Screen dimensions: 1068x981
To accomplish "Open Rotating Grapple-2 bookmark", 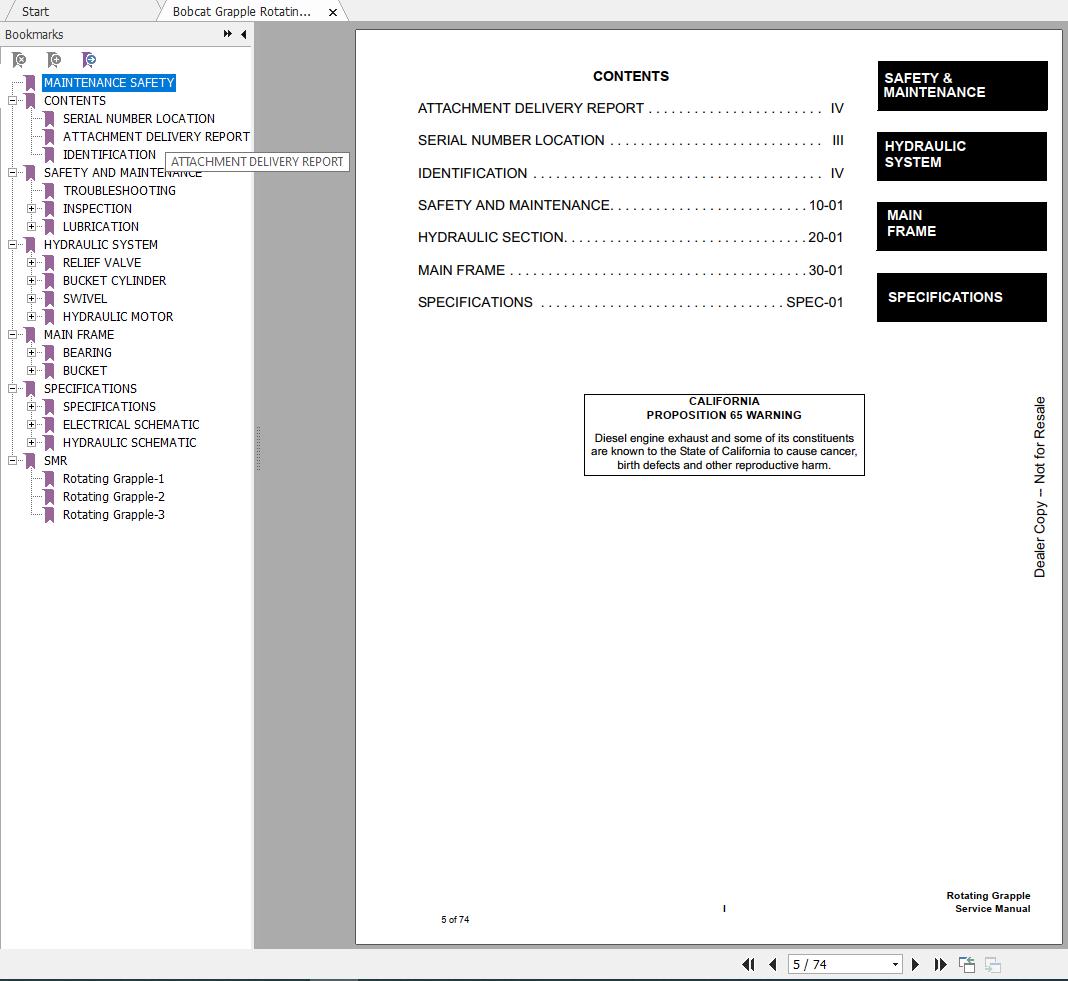I will [x=113, y=497].
